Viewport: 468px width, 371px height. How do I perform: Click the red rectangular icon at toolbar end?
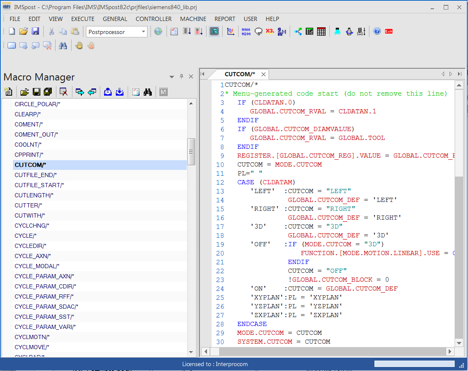(x=389, y=31)
